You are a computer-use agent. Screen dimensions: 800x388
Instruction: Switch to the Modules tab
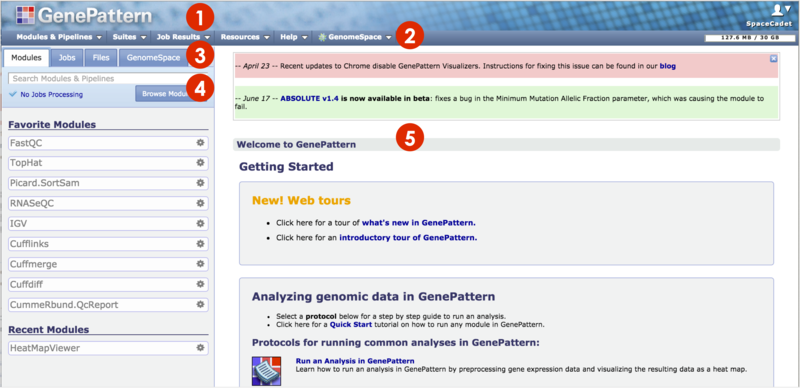point(27,58)
